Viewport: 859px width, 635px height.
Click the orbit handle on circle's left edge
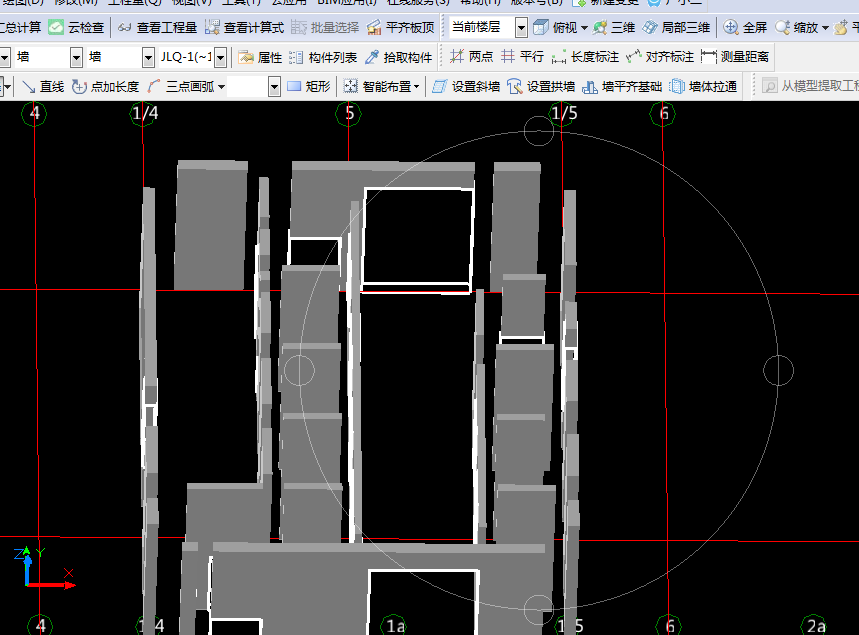[x=299, y=370]
